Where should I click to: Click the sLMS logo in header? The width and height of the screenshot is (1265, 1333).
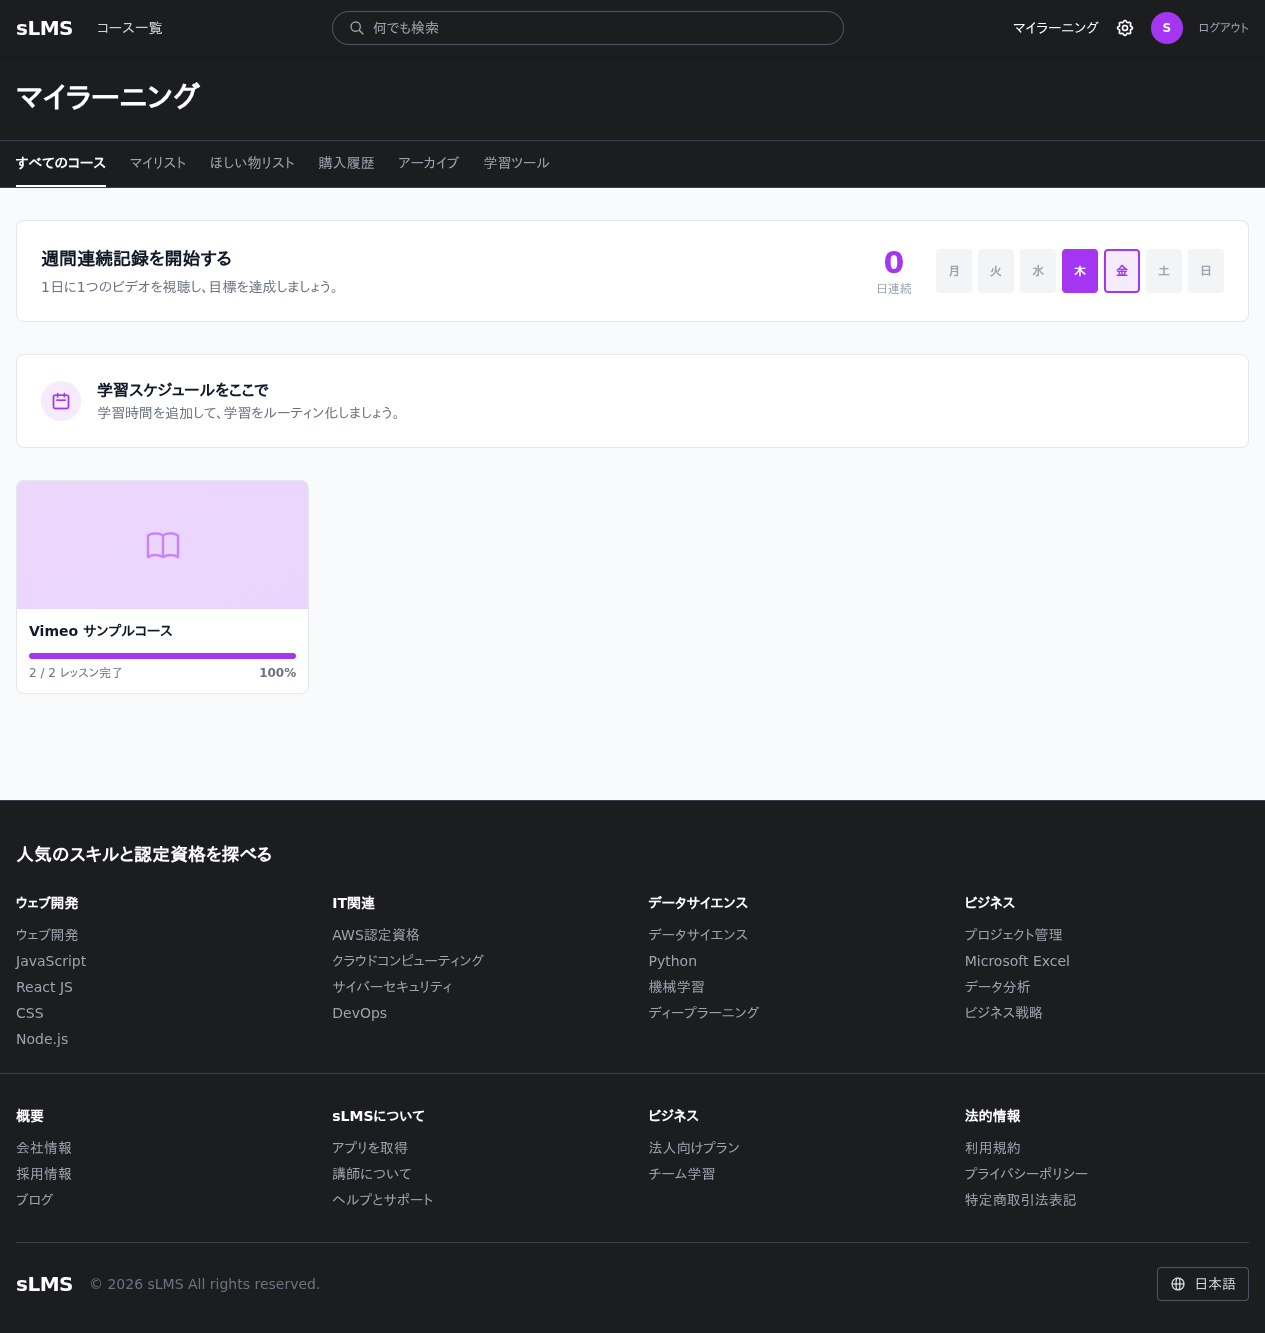point(44,28)
